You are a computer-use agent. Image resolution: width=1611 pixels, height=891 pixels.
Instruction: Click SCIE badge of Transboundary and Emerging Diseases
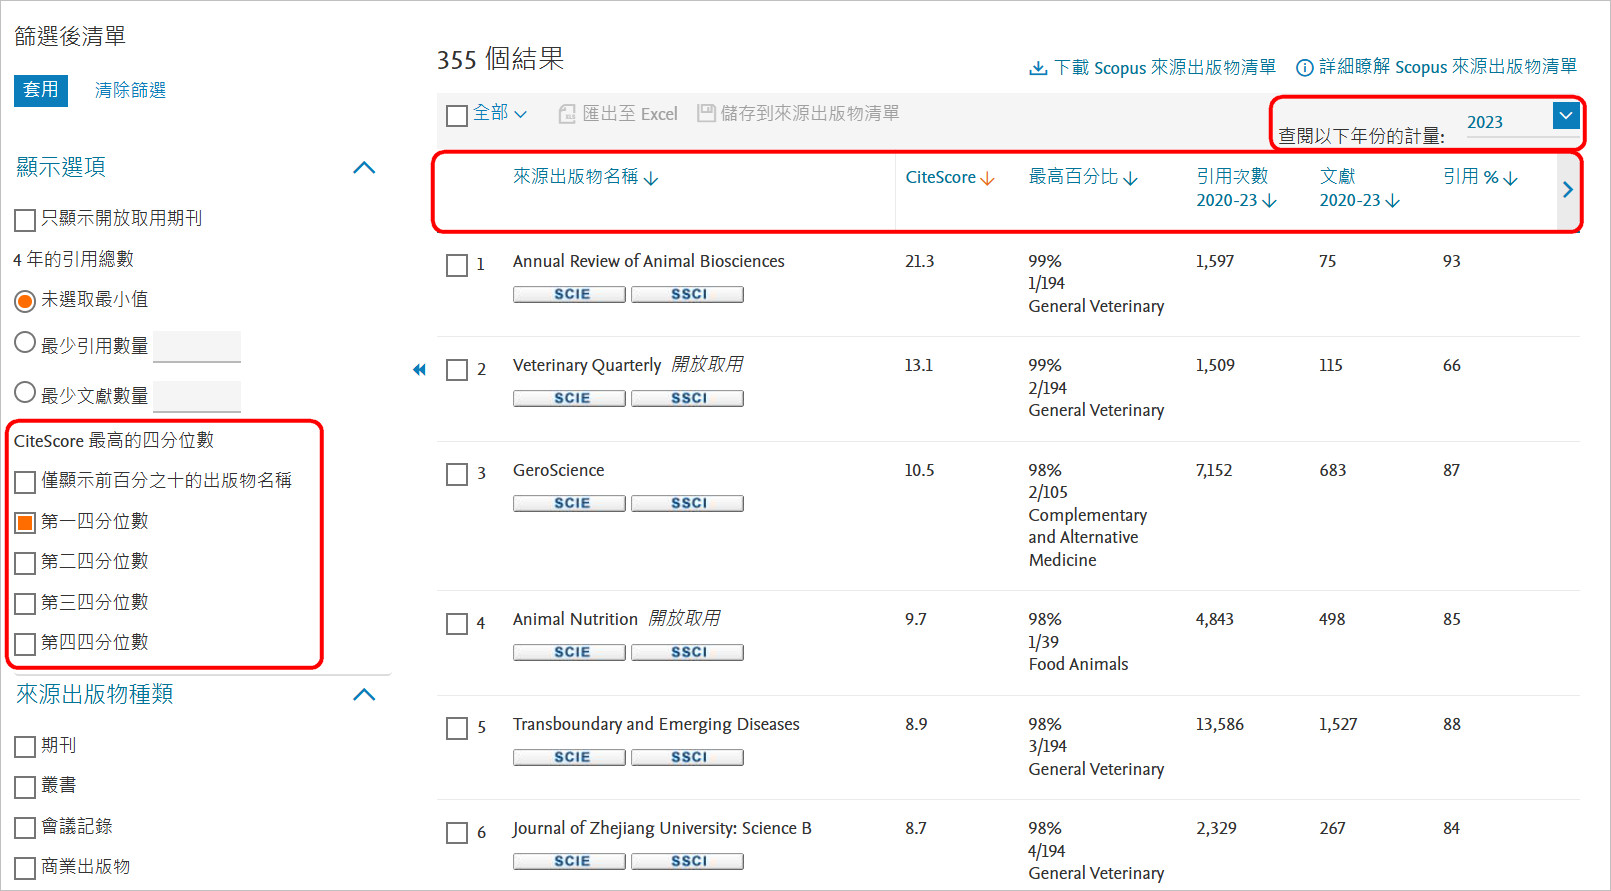coord(569,757)
